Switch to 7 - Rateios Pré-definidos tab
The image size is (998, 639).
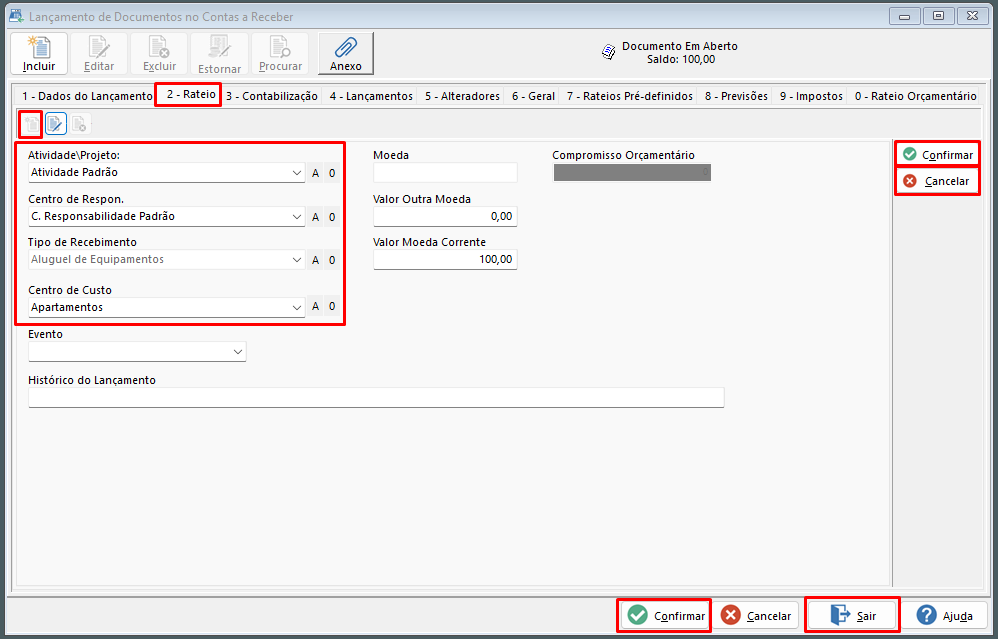click(629, 96)
